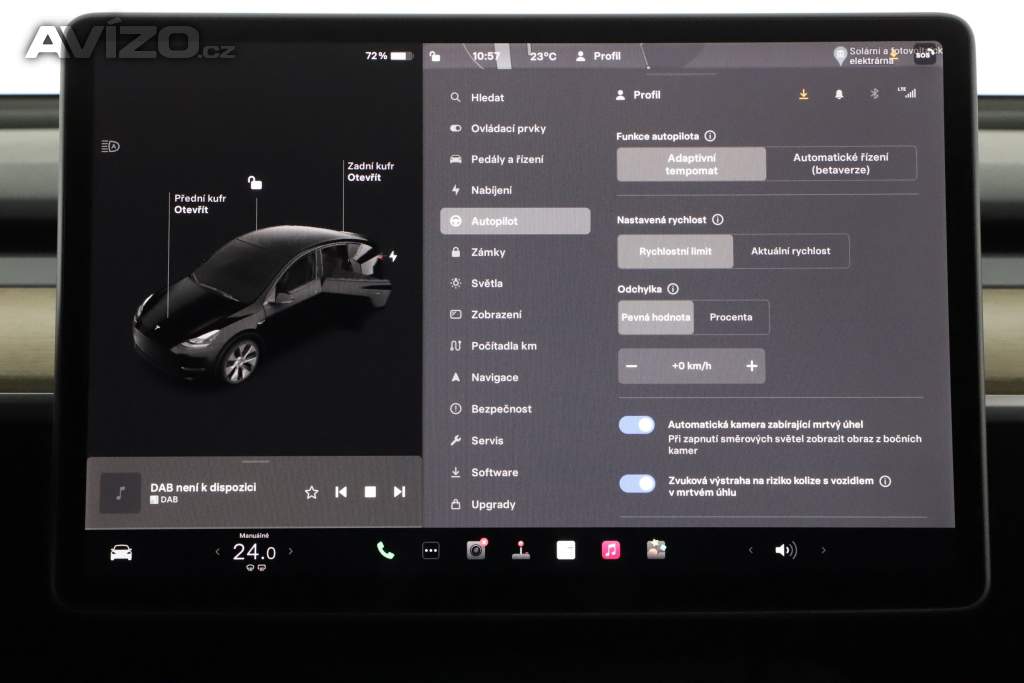Raise cabin temperature with right chevron

click(291, 551)
